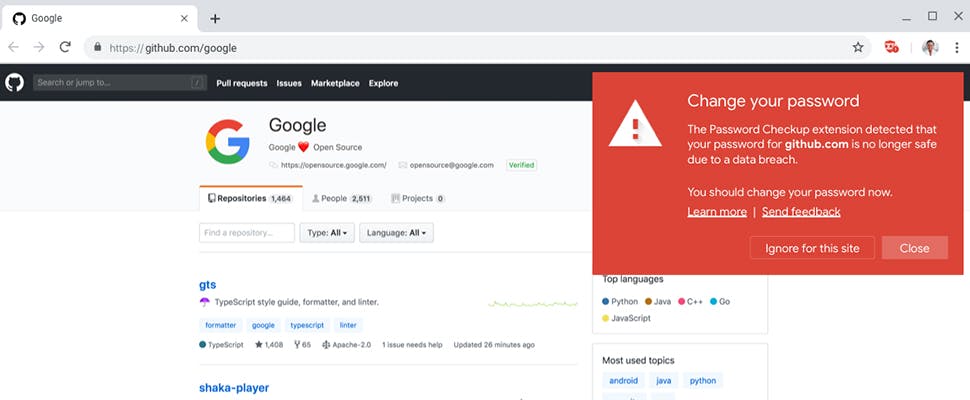Switch to the Projects tab
Image resolution: width=970 pixels, height=400 pixels.
click(x=418, y=198)
